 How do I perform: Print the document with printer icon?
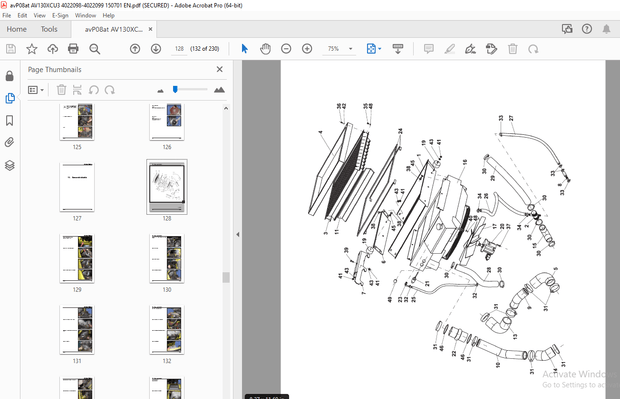pos(73,49)
